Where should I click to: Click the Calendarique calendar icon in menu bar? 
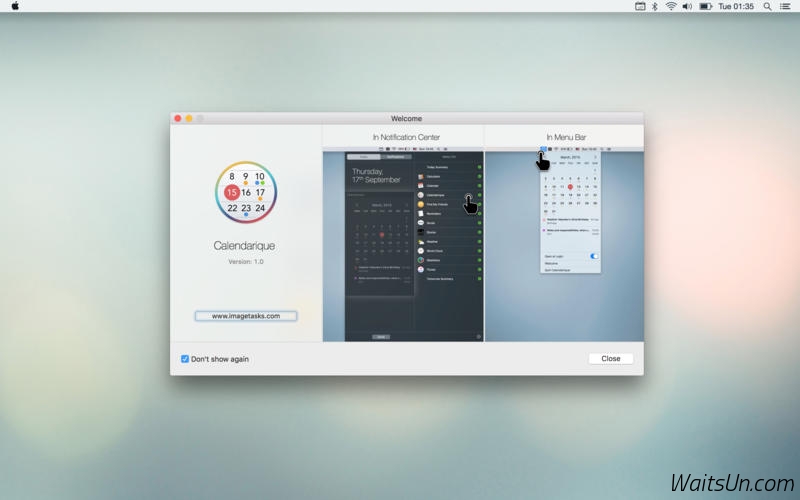pos(640,6)
